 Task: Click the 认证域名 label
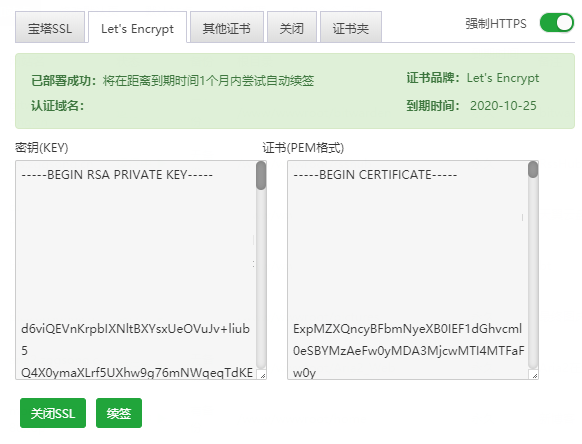[58, 106]
